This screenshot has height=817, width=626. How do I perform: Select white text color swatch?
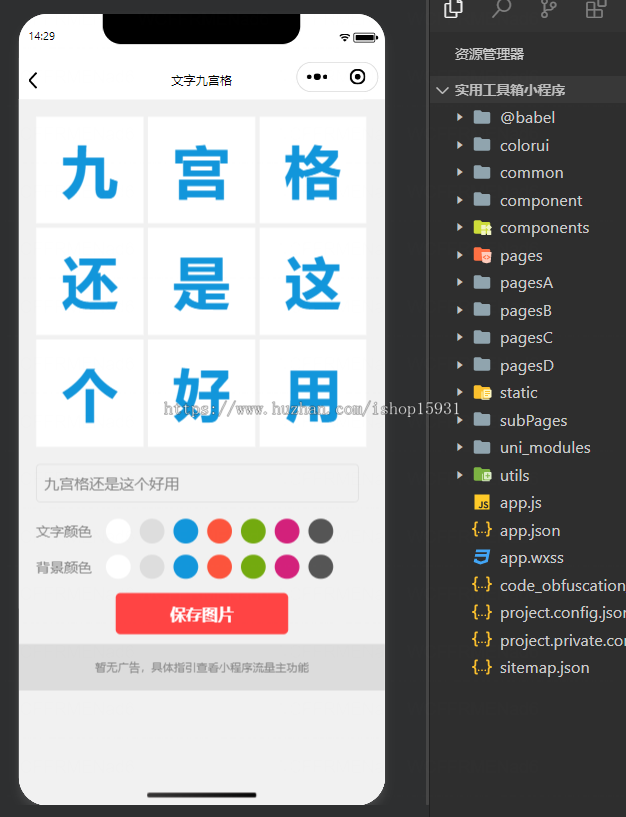[118, 531]
